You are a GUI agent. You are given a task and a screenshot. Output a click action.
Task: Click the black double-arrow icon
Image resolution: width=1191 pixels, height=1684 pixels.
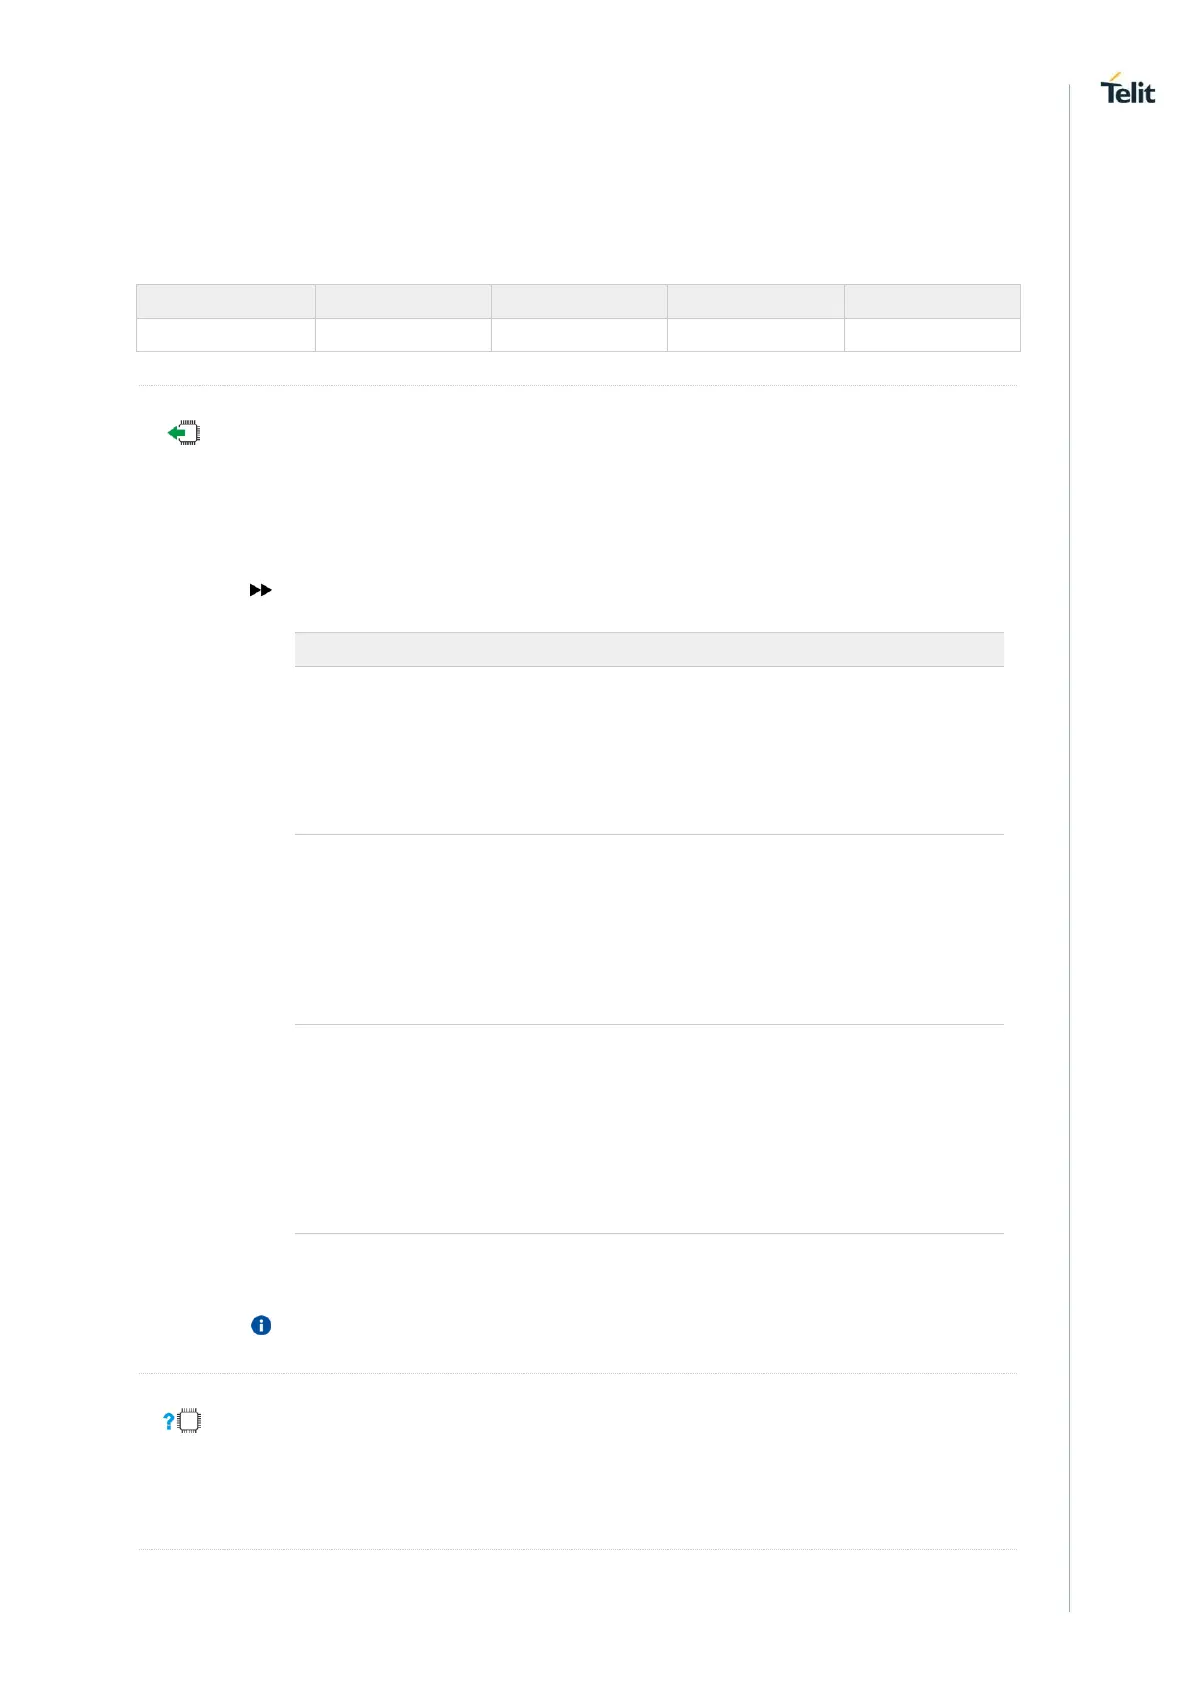260,591
